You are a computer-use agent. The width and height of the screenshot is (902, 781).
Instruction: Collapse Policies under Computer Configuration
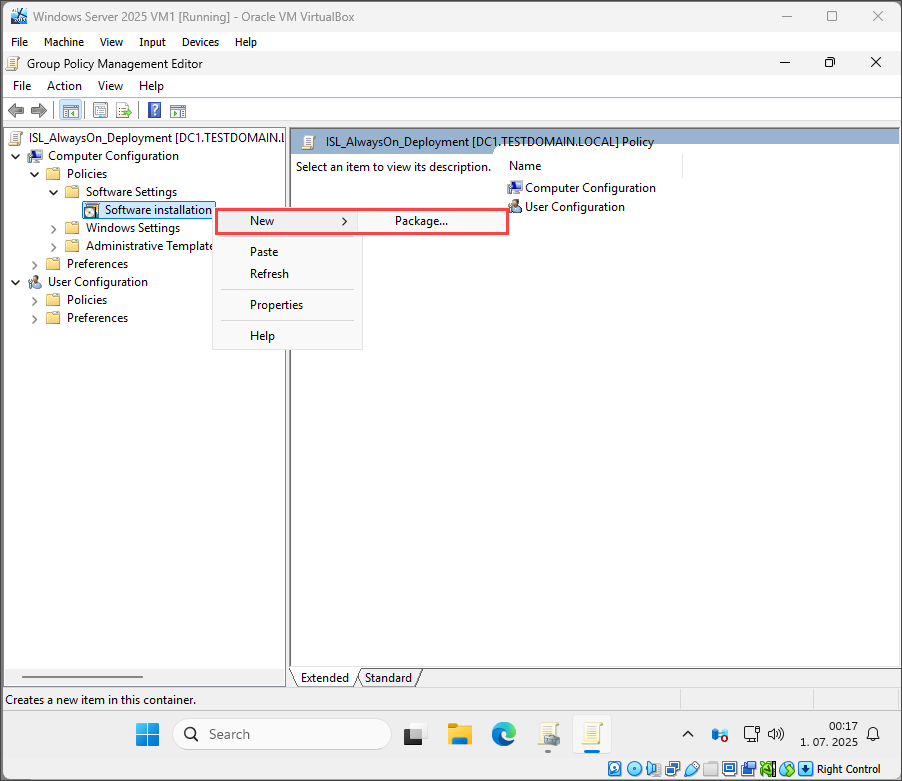click(35, 174)
